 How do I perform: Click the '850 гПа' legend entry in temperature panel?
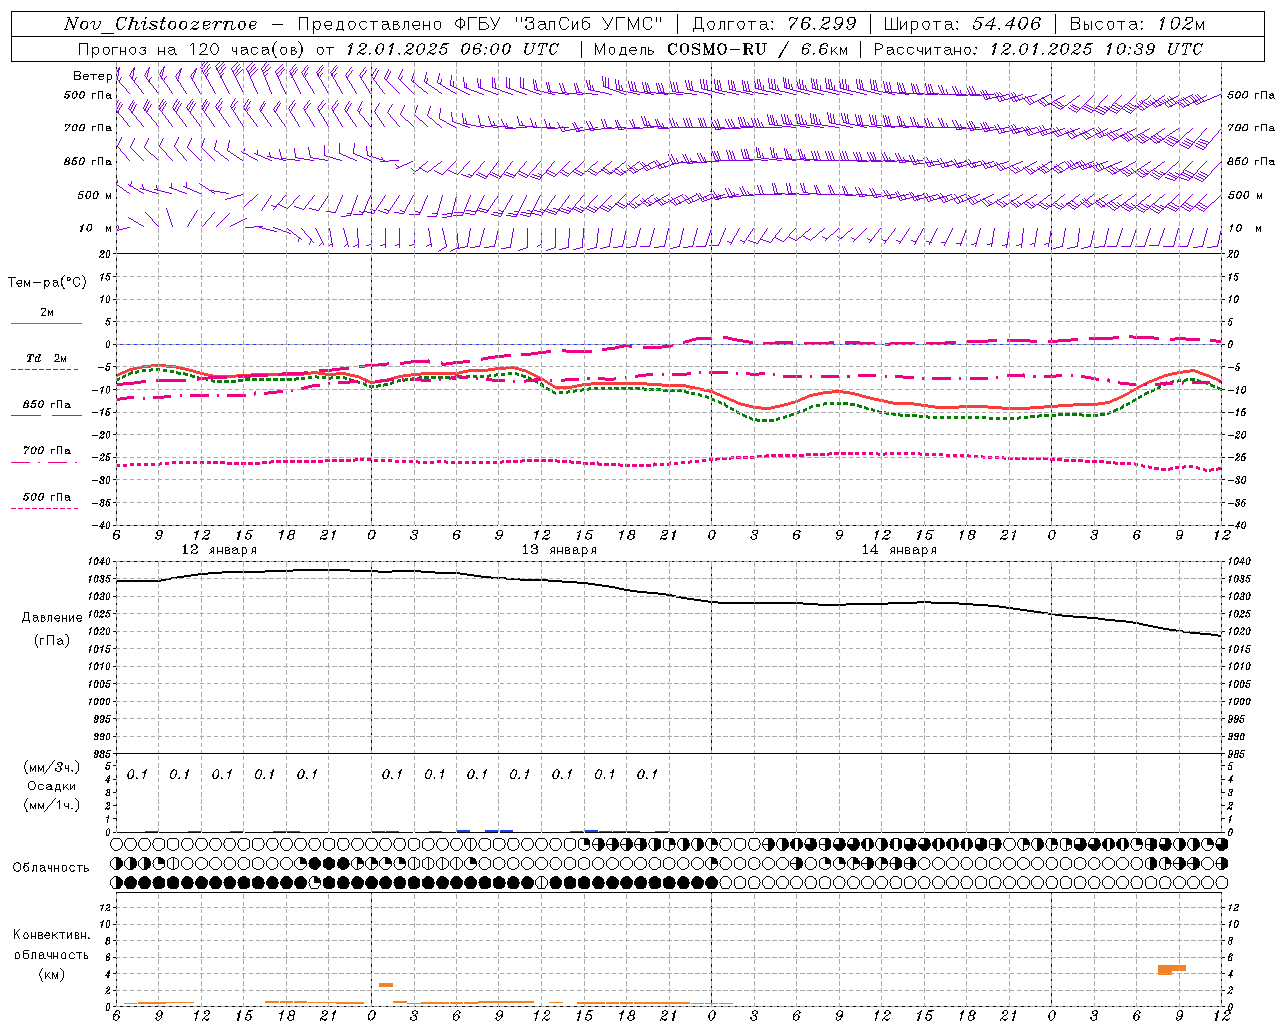[47, 405]
